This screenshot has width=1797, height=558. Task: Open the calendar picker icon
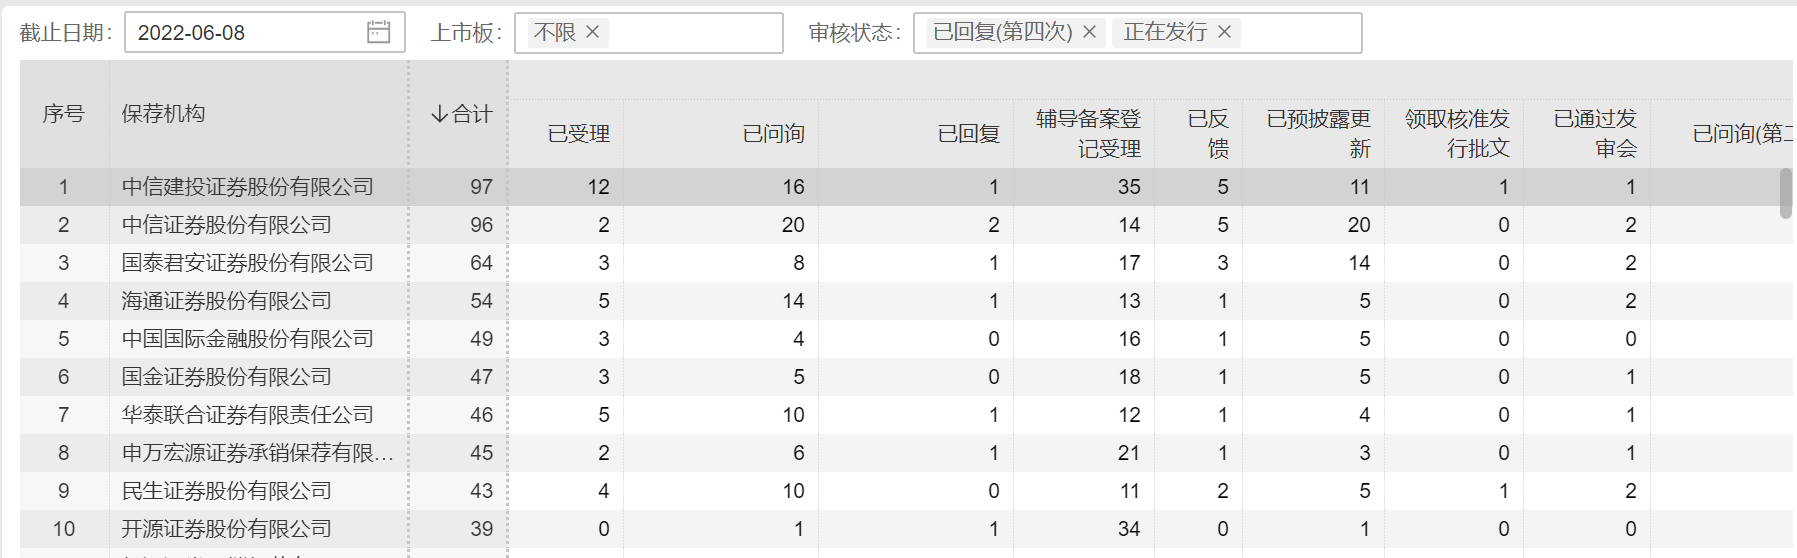378,32
